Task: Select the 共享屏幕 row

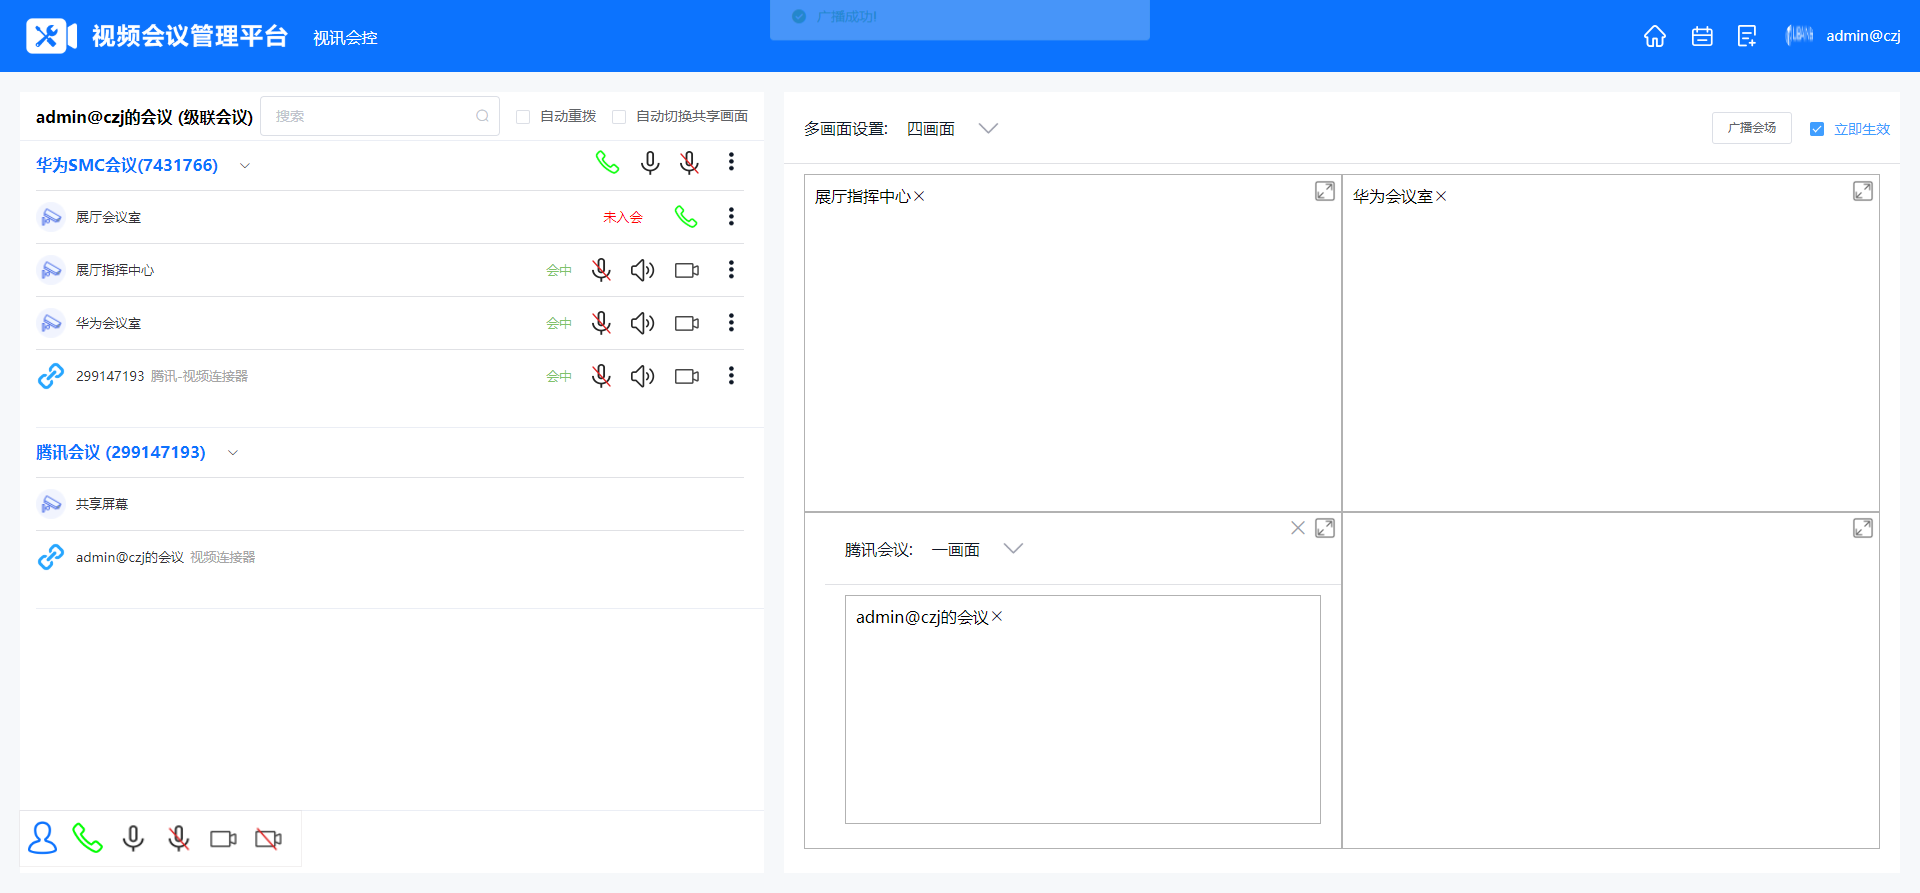Action: pyautogui.click(x=390, y=504)
